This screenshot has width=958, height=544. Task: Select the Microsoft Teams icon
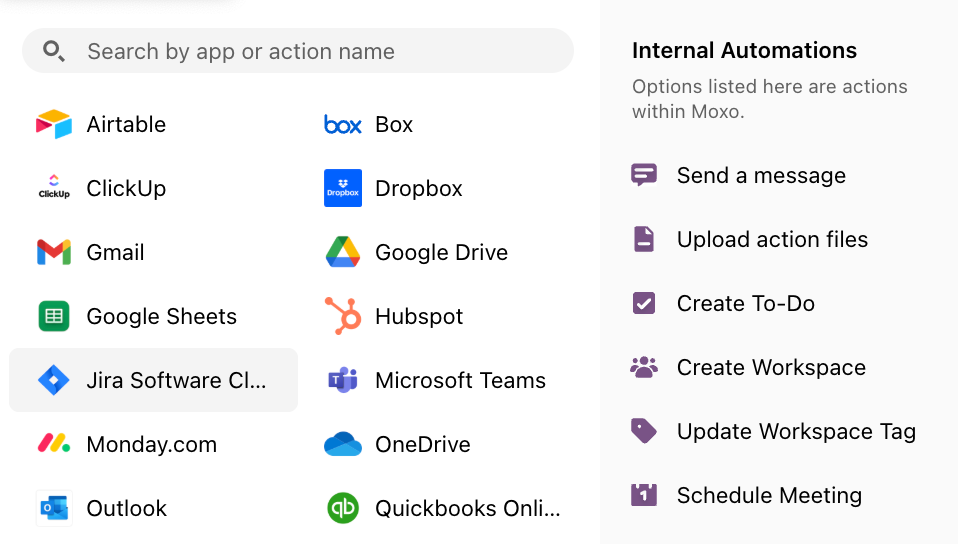coord(343,380)
